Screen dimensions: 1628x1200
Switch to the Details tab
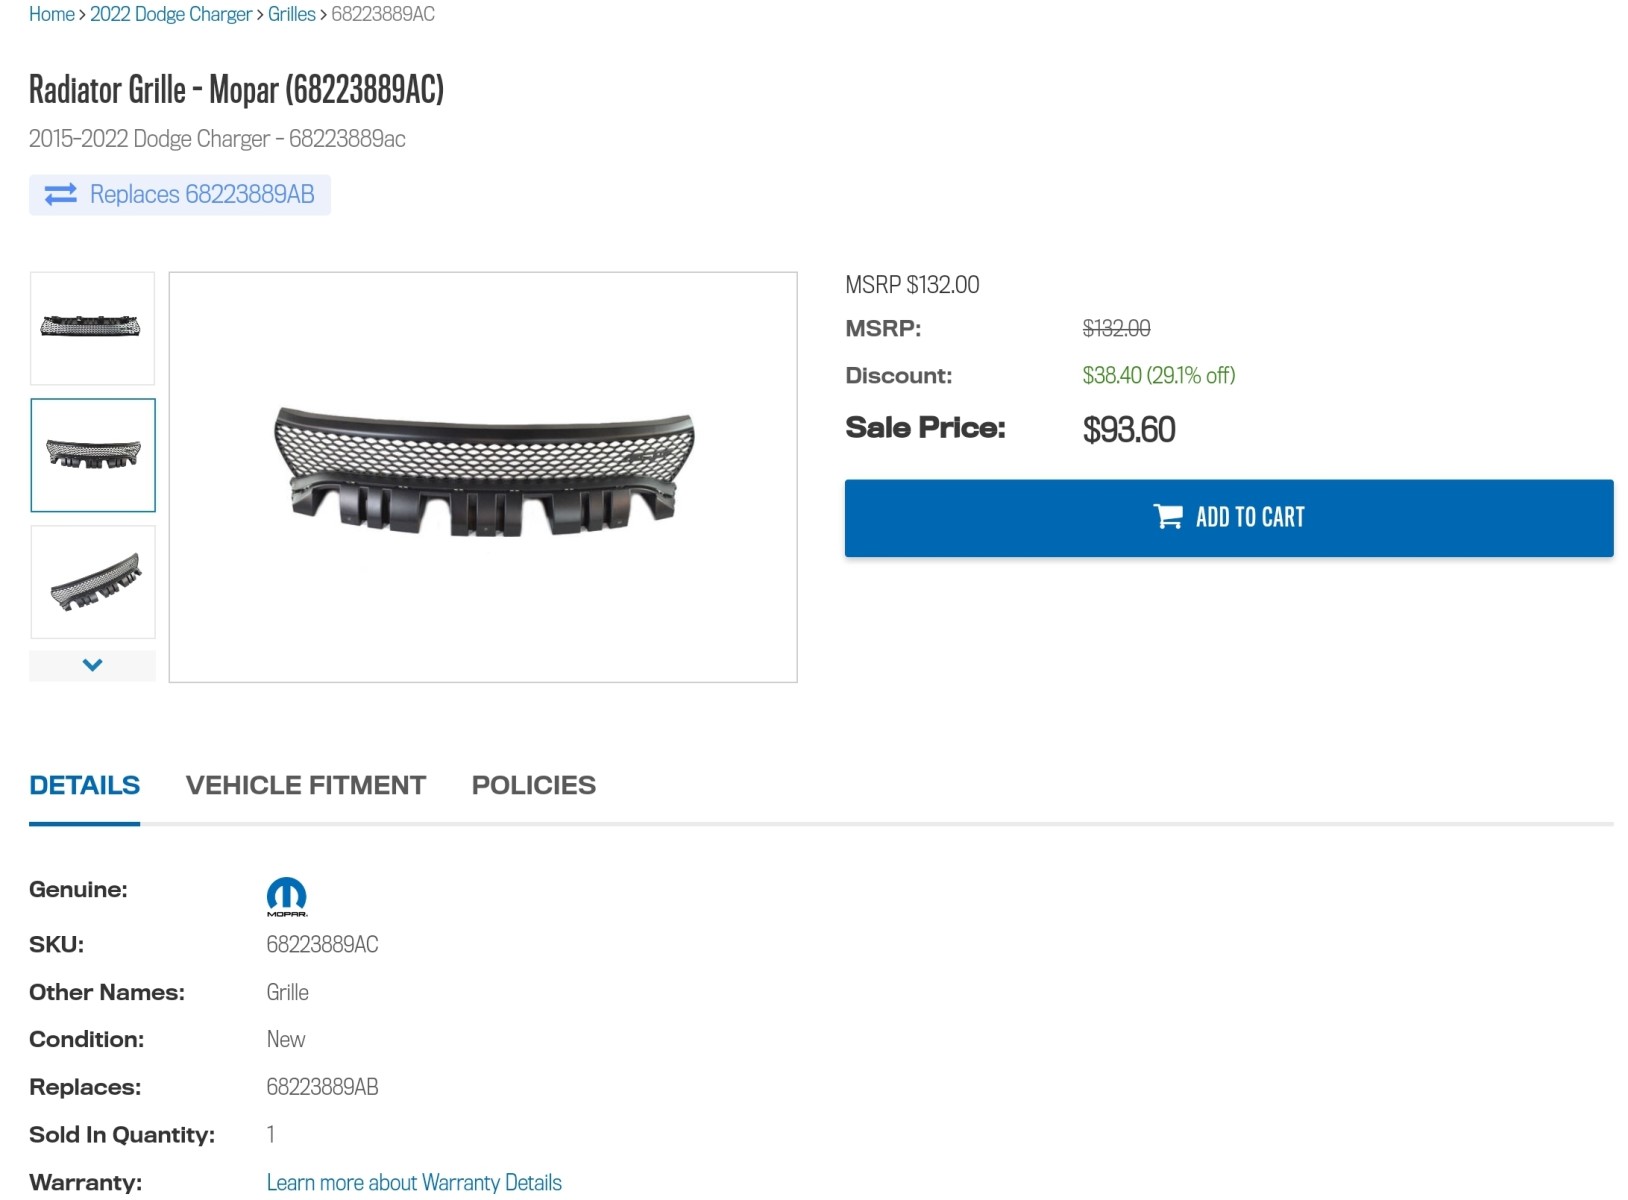(84, 786)
